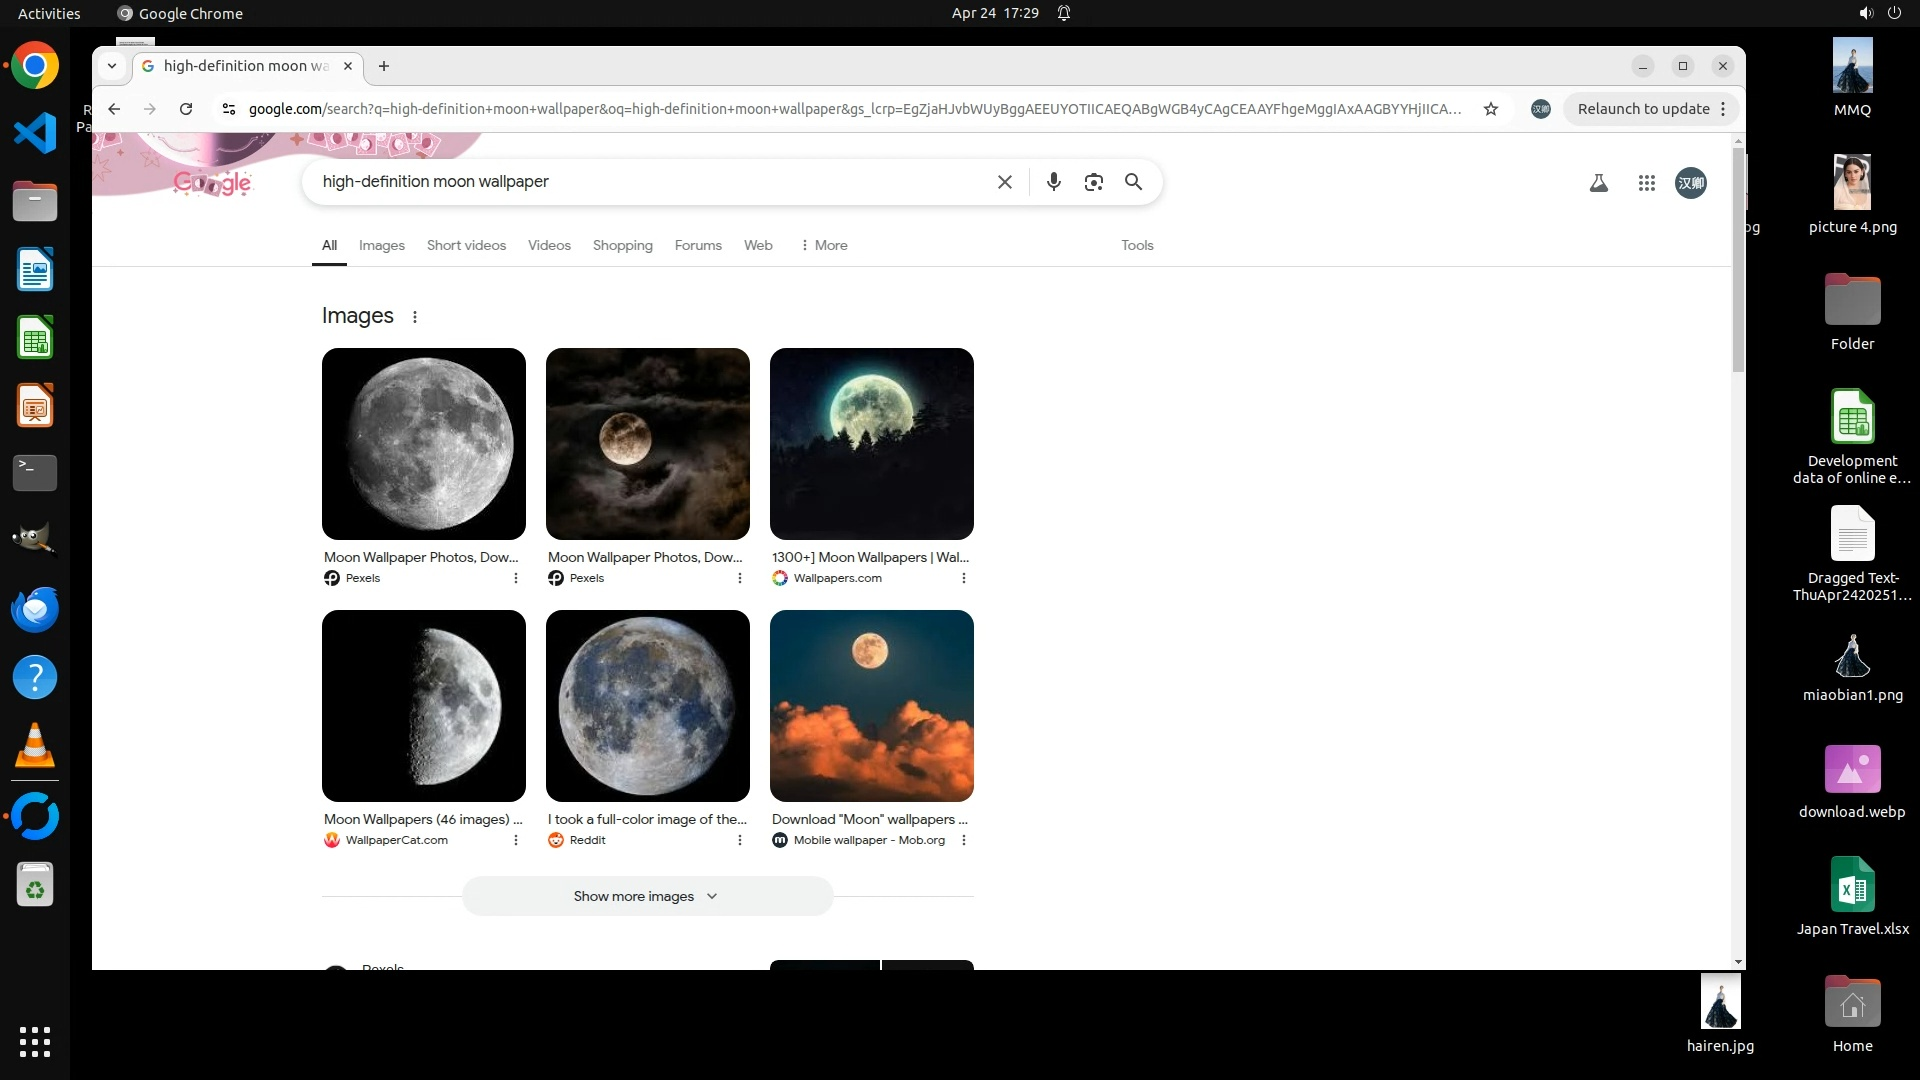Expand Show more images

coord(646,896)
